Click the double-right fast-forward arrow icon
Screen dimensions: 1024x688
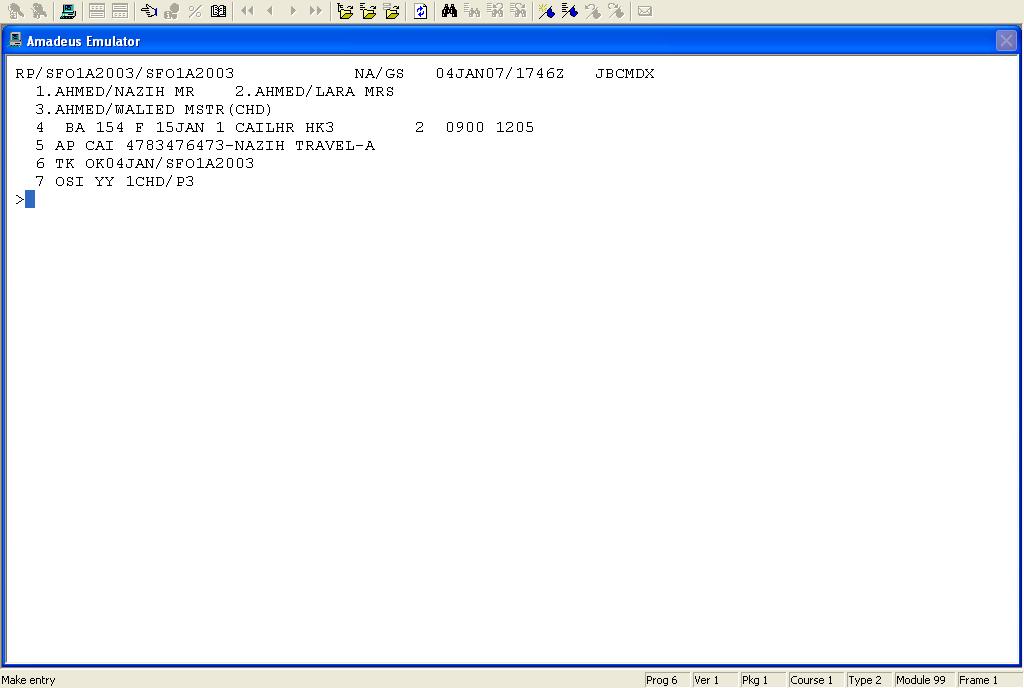point(315,11)
